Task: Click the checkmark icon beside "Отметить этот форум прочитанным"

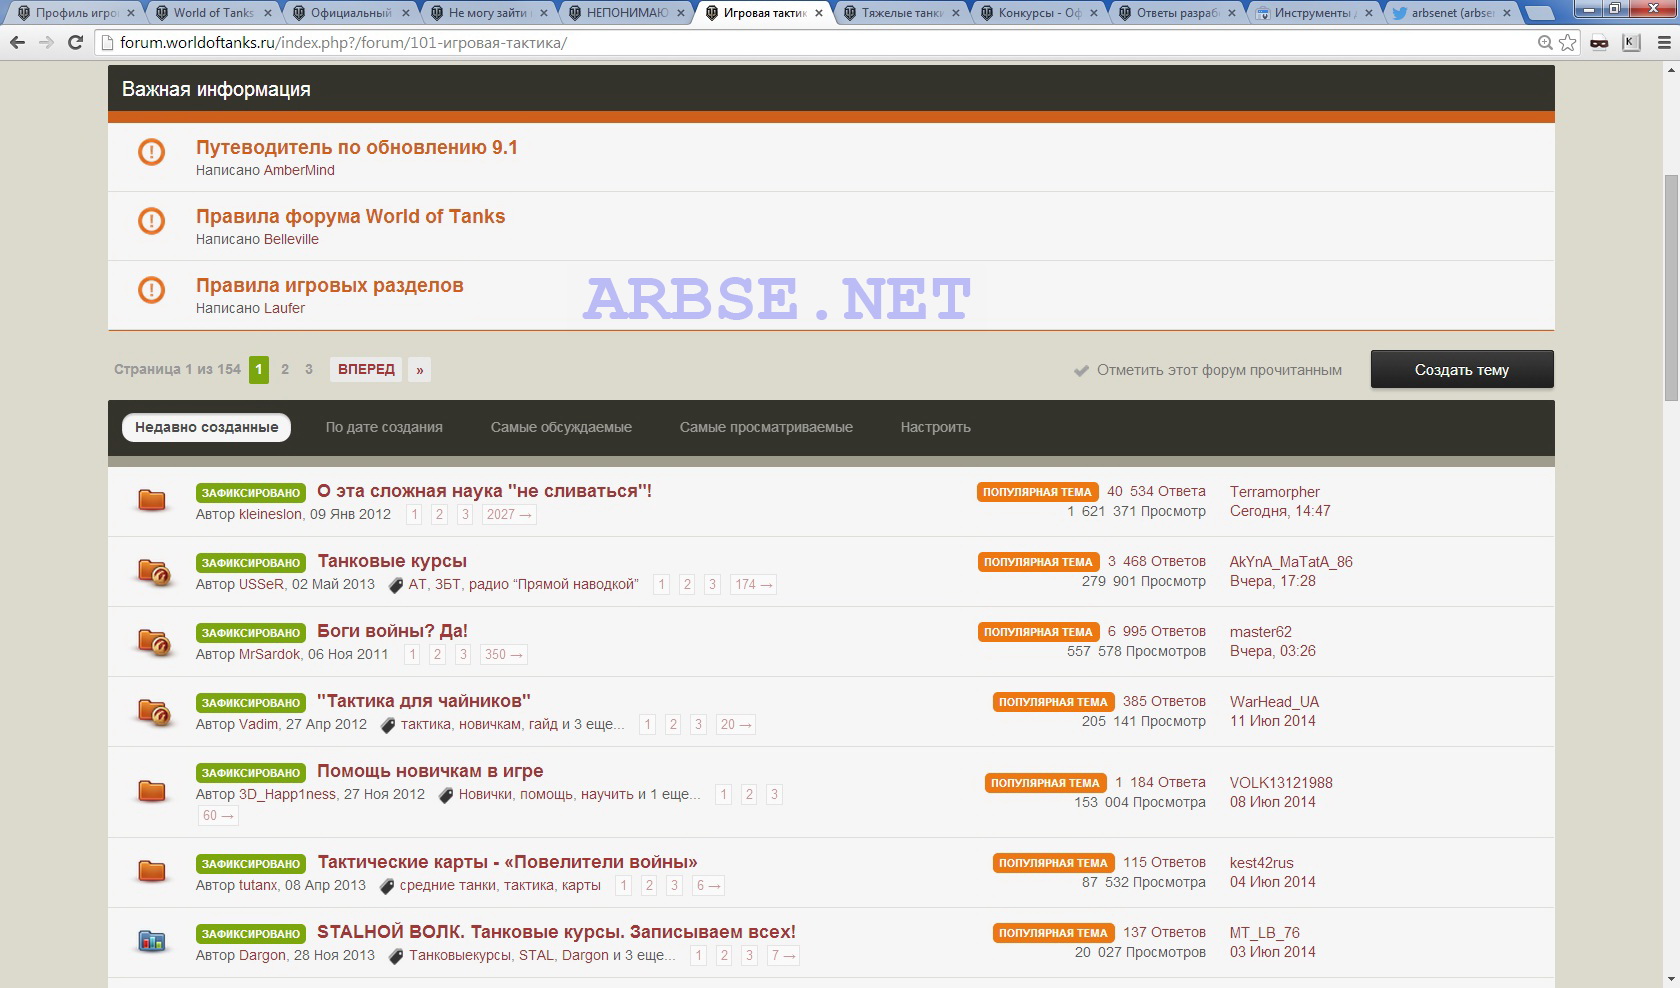Action: (1081, 371)
